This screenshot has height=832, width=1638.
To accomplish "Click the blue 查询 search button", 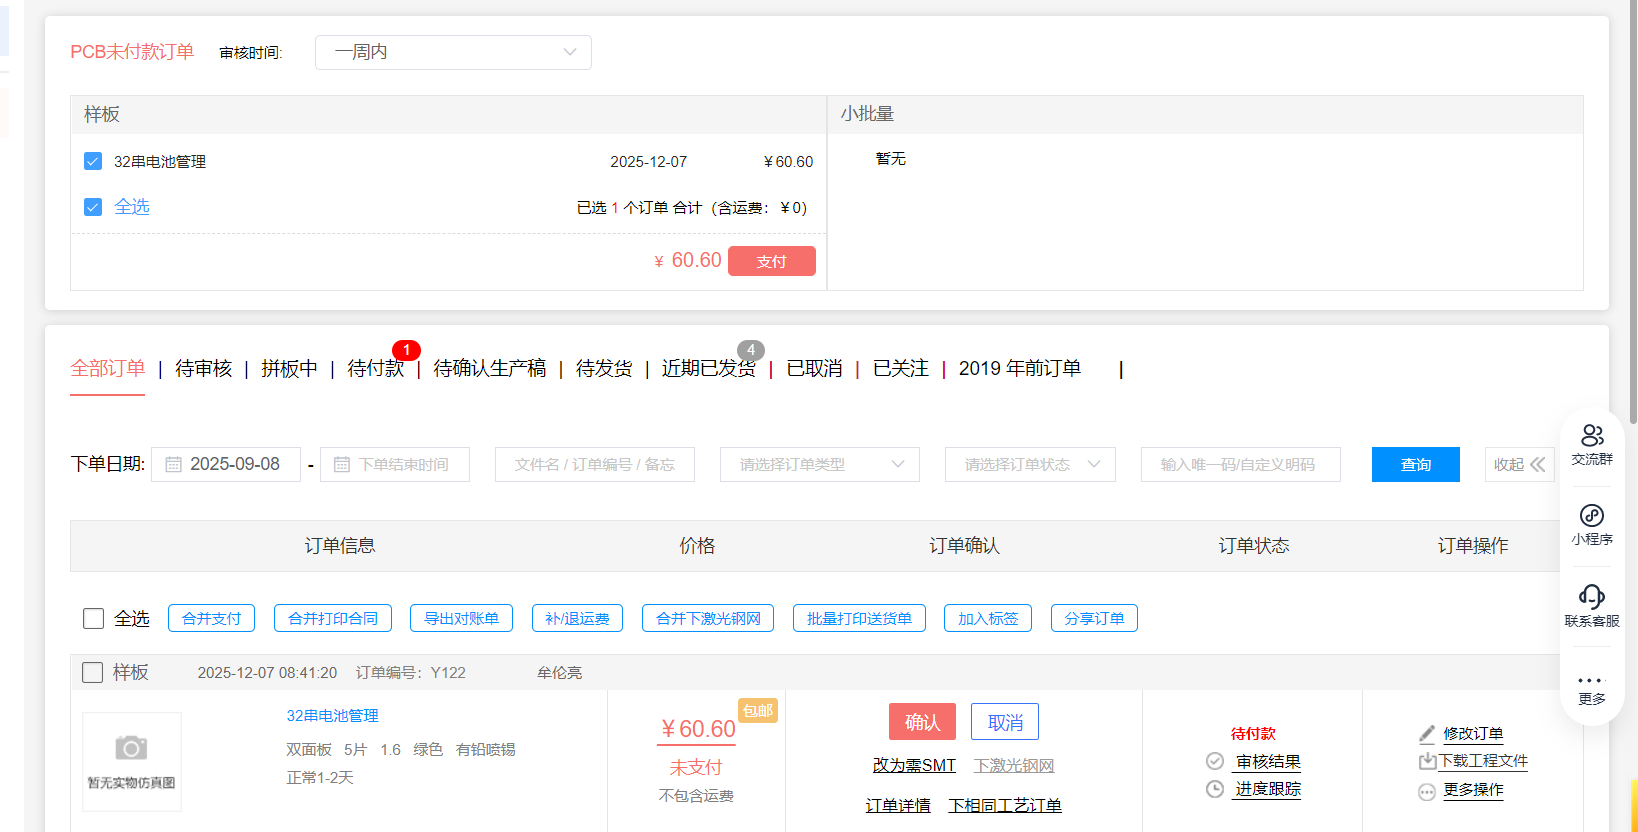I will pyautogui.click(x=1415, y=465).
